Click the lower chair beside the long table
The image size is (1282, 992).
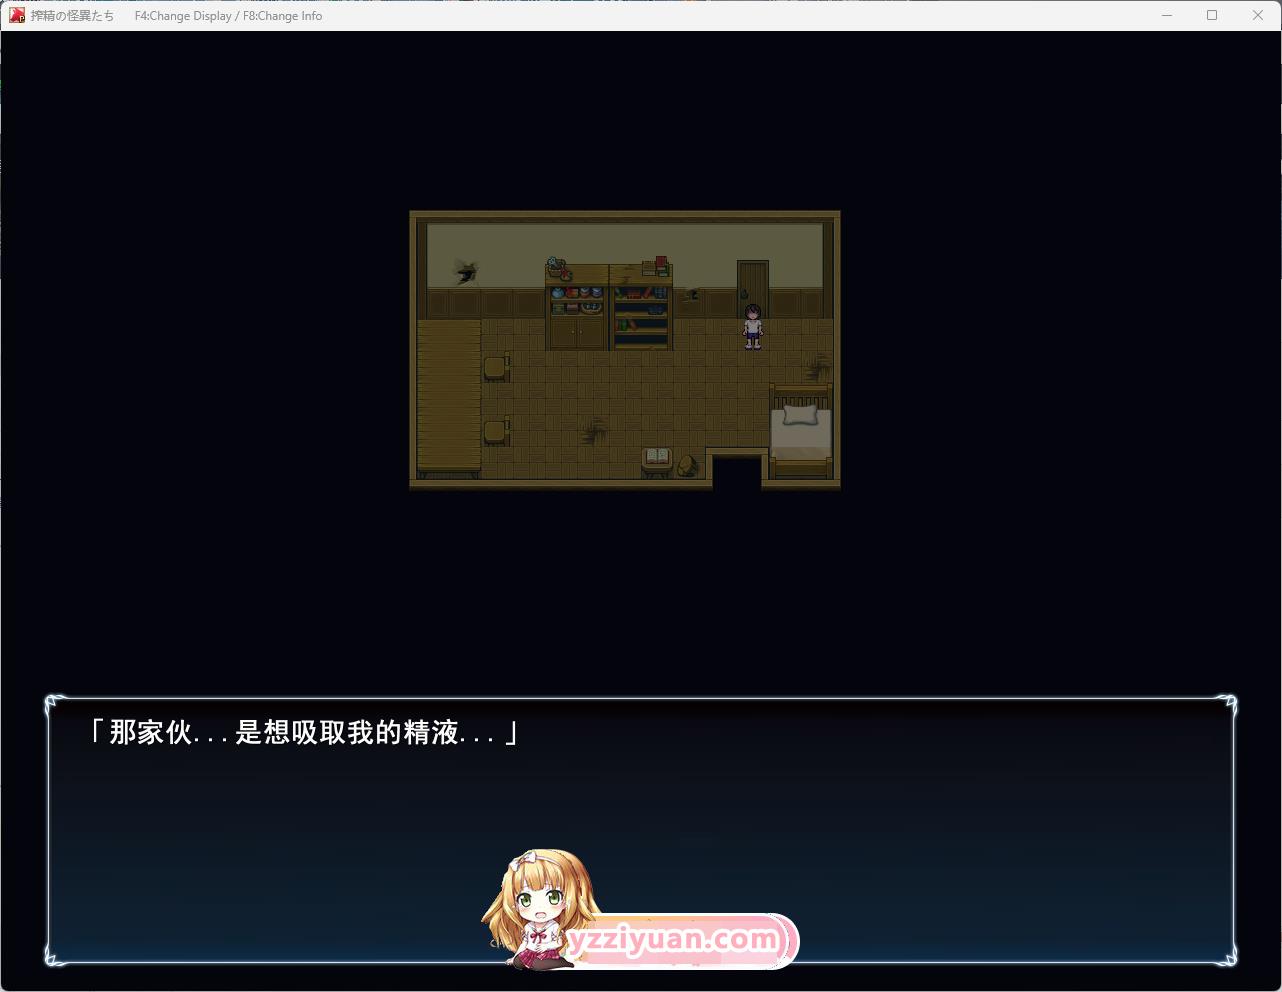click(x=496, y=431)
